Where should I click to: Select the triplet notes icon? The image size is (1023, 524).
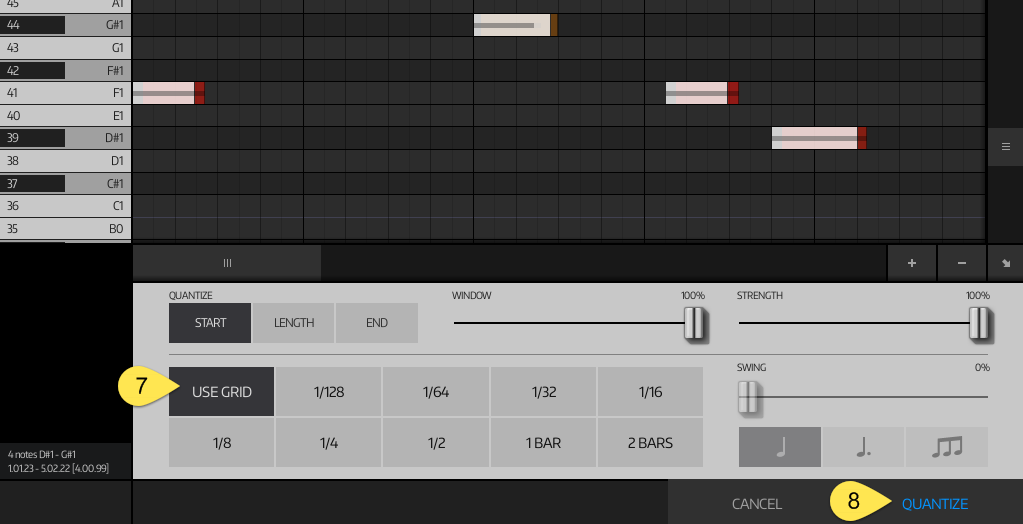[x=946, y=447]
